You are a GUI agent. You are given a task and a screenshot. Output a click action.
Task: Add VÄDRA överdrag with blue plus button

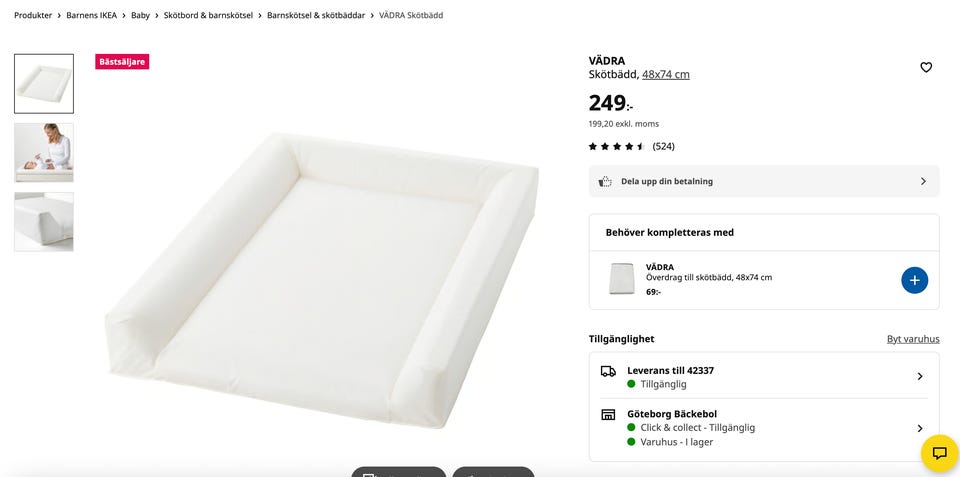tap(914, 280)
